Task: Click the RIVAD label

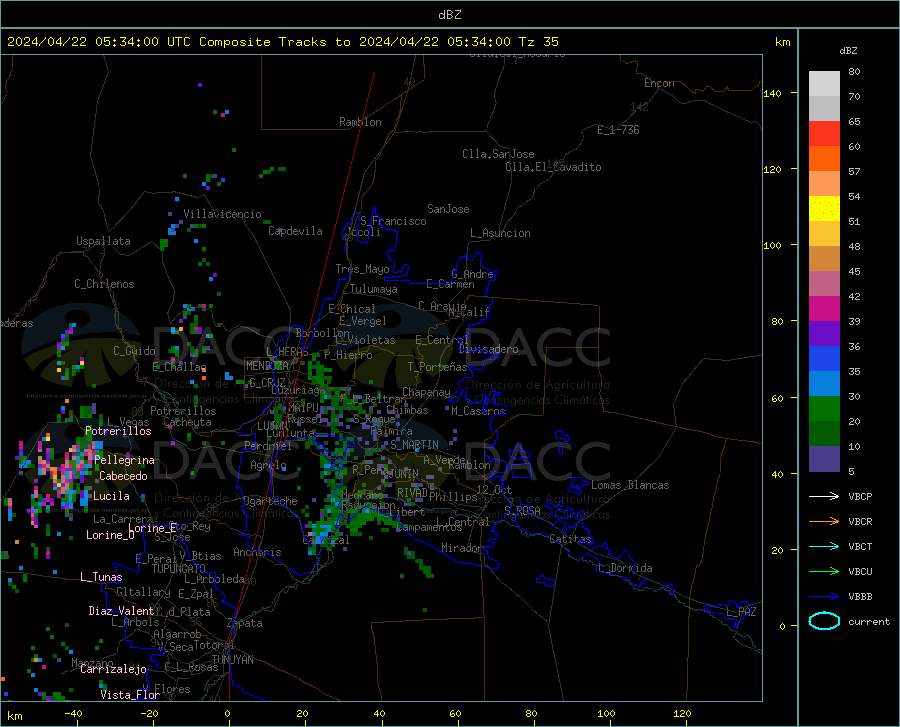Action: [412, 493]
